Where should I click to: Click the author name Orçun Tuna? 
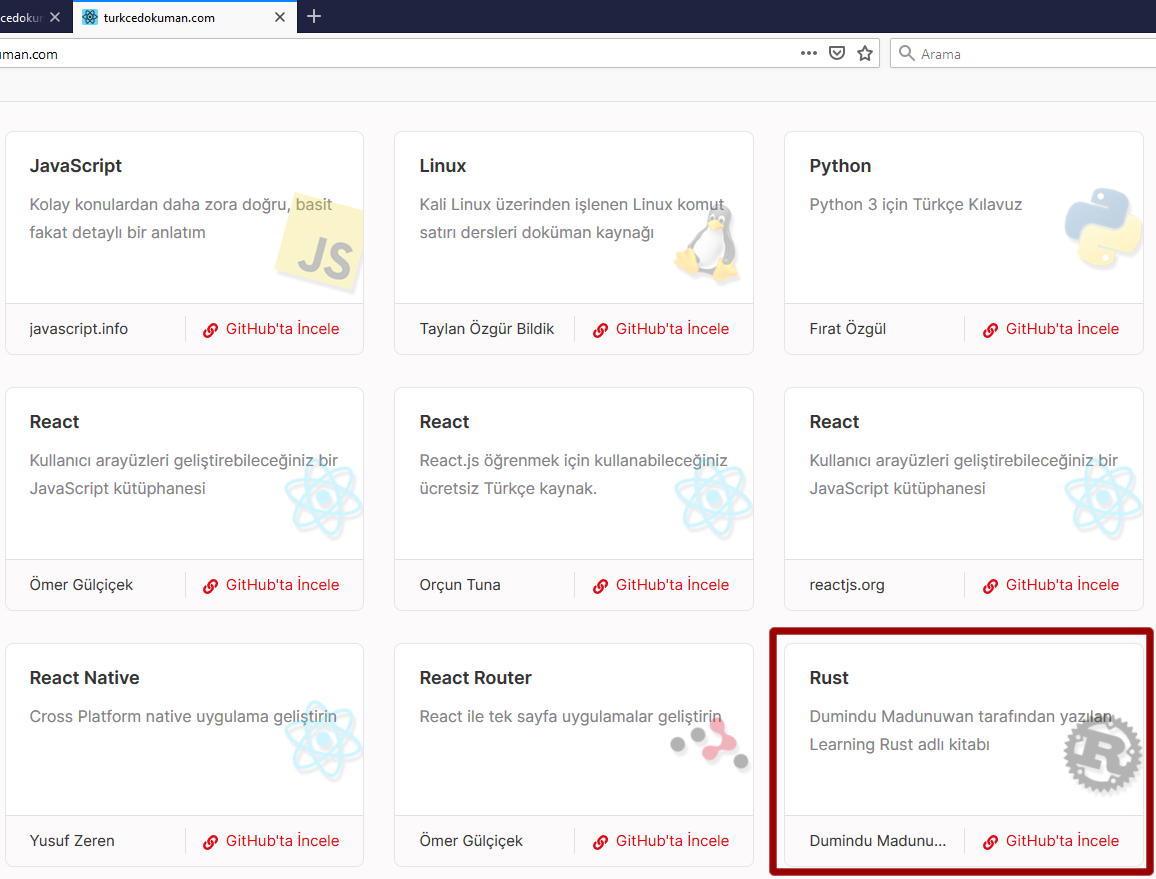tap(460, 585)
